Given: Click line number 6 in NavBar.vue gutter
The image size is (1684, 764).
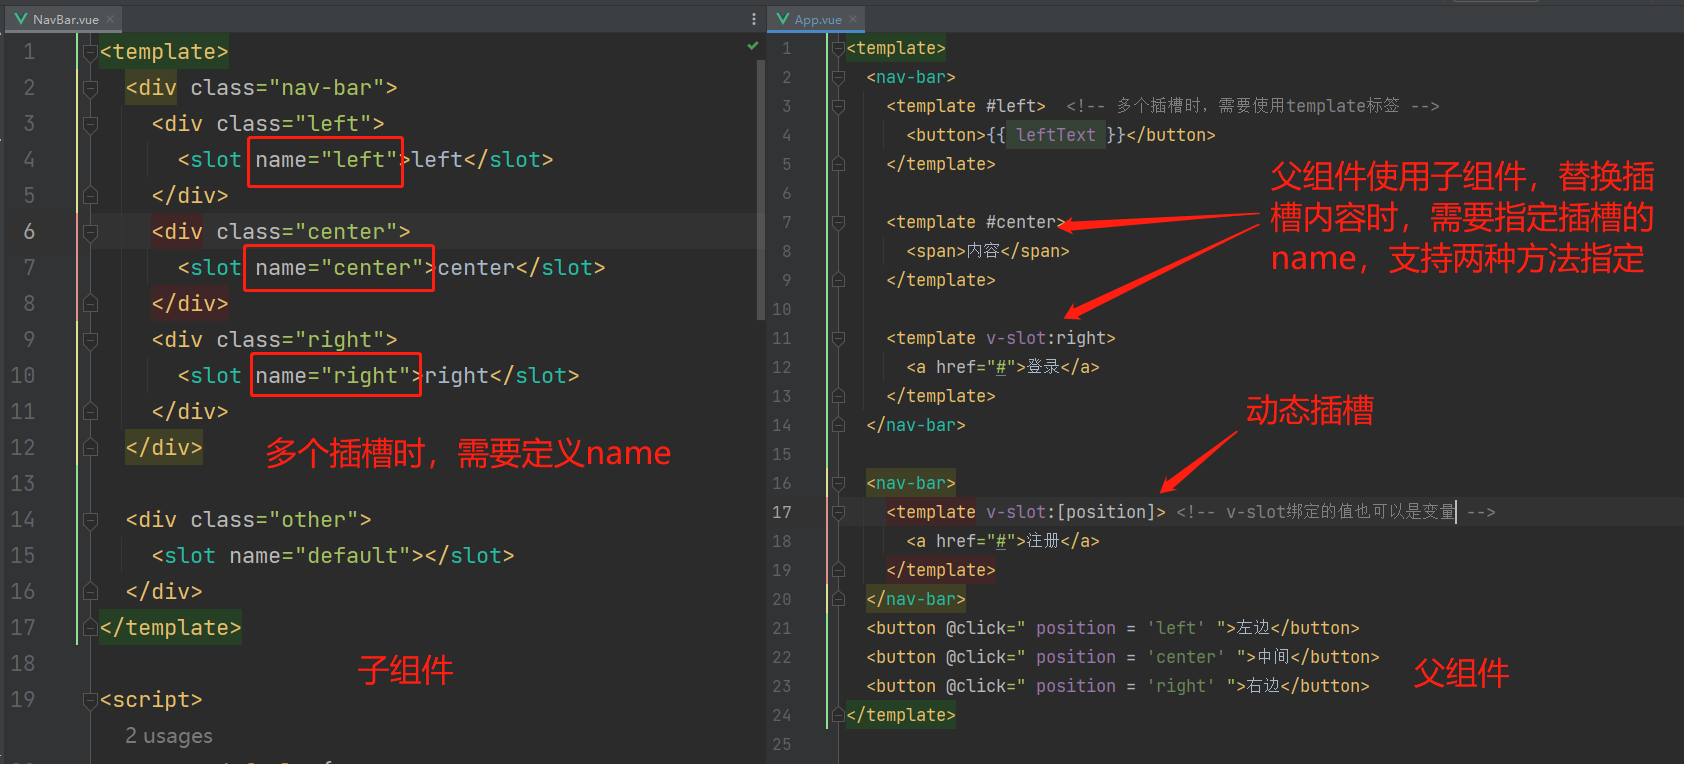Looking at the screenshot, I should 29,232.
